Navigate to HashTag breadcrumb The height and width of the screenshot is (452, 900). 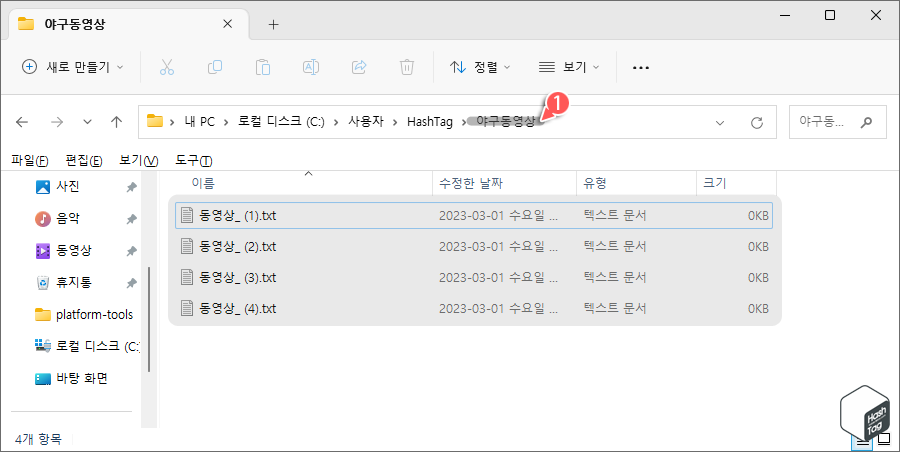point(429,122)
